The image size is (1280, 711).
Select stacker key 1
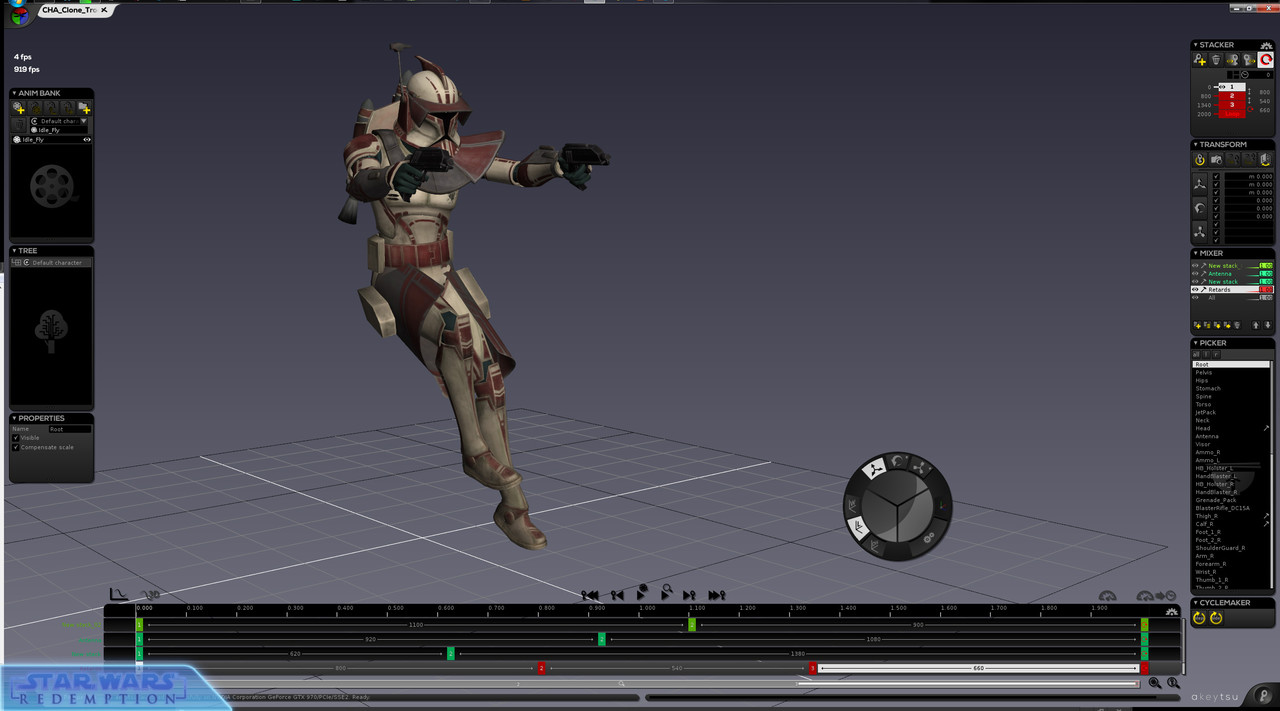(x=1232, y=87)
